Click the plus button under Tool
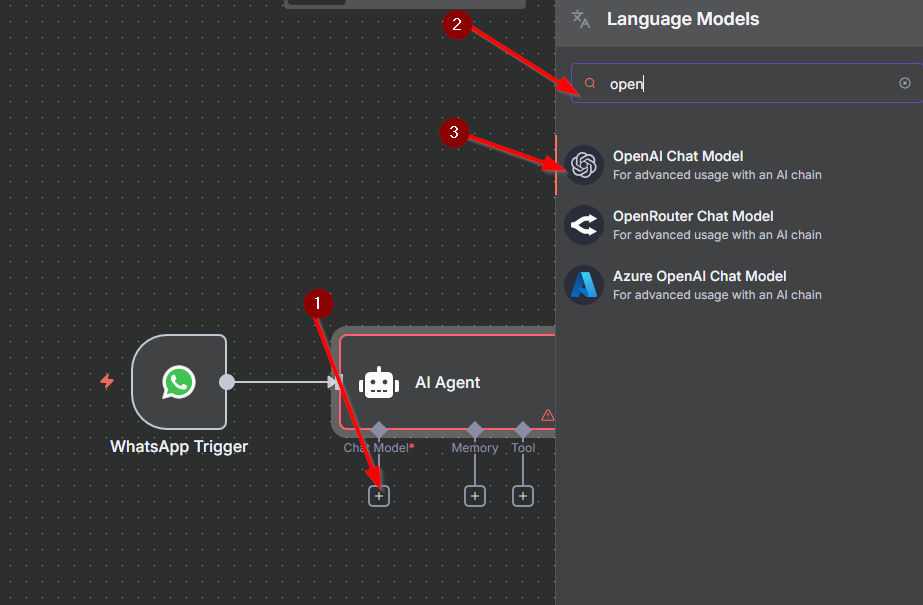Image resolution: width=923 pixels, height=605 pixels. (x=523, y=496)
